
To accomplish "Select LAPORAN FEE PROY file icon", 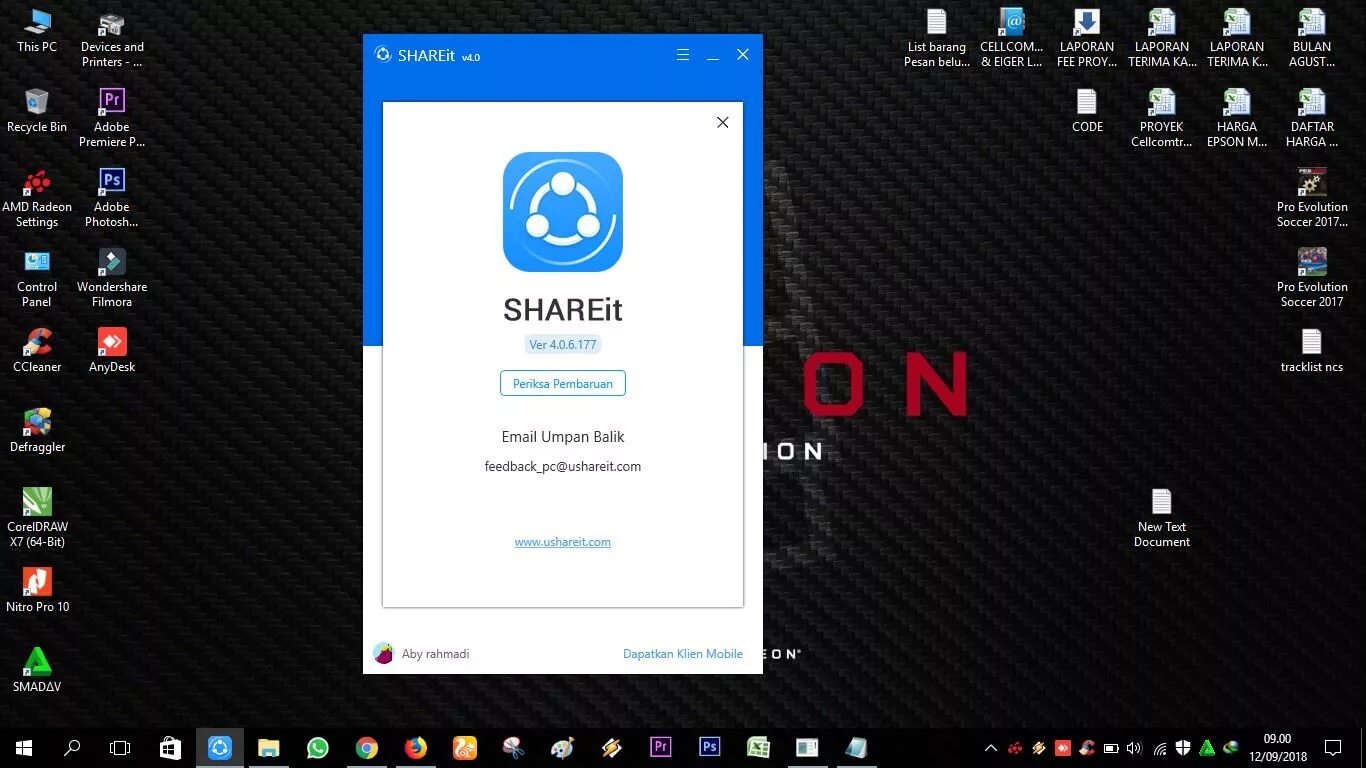I will (x=1087, y=40).
